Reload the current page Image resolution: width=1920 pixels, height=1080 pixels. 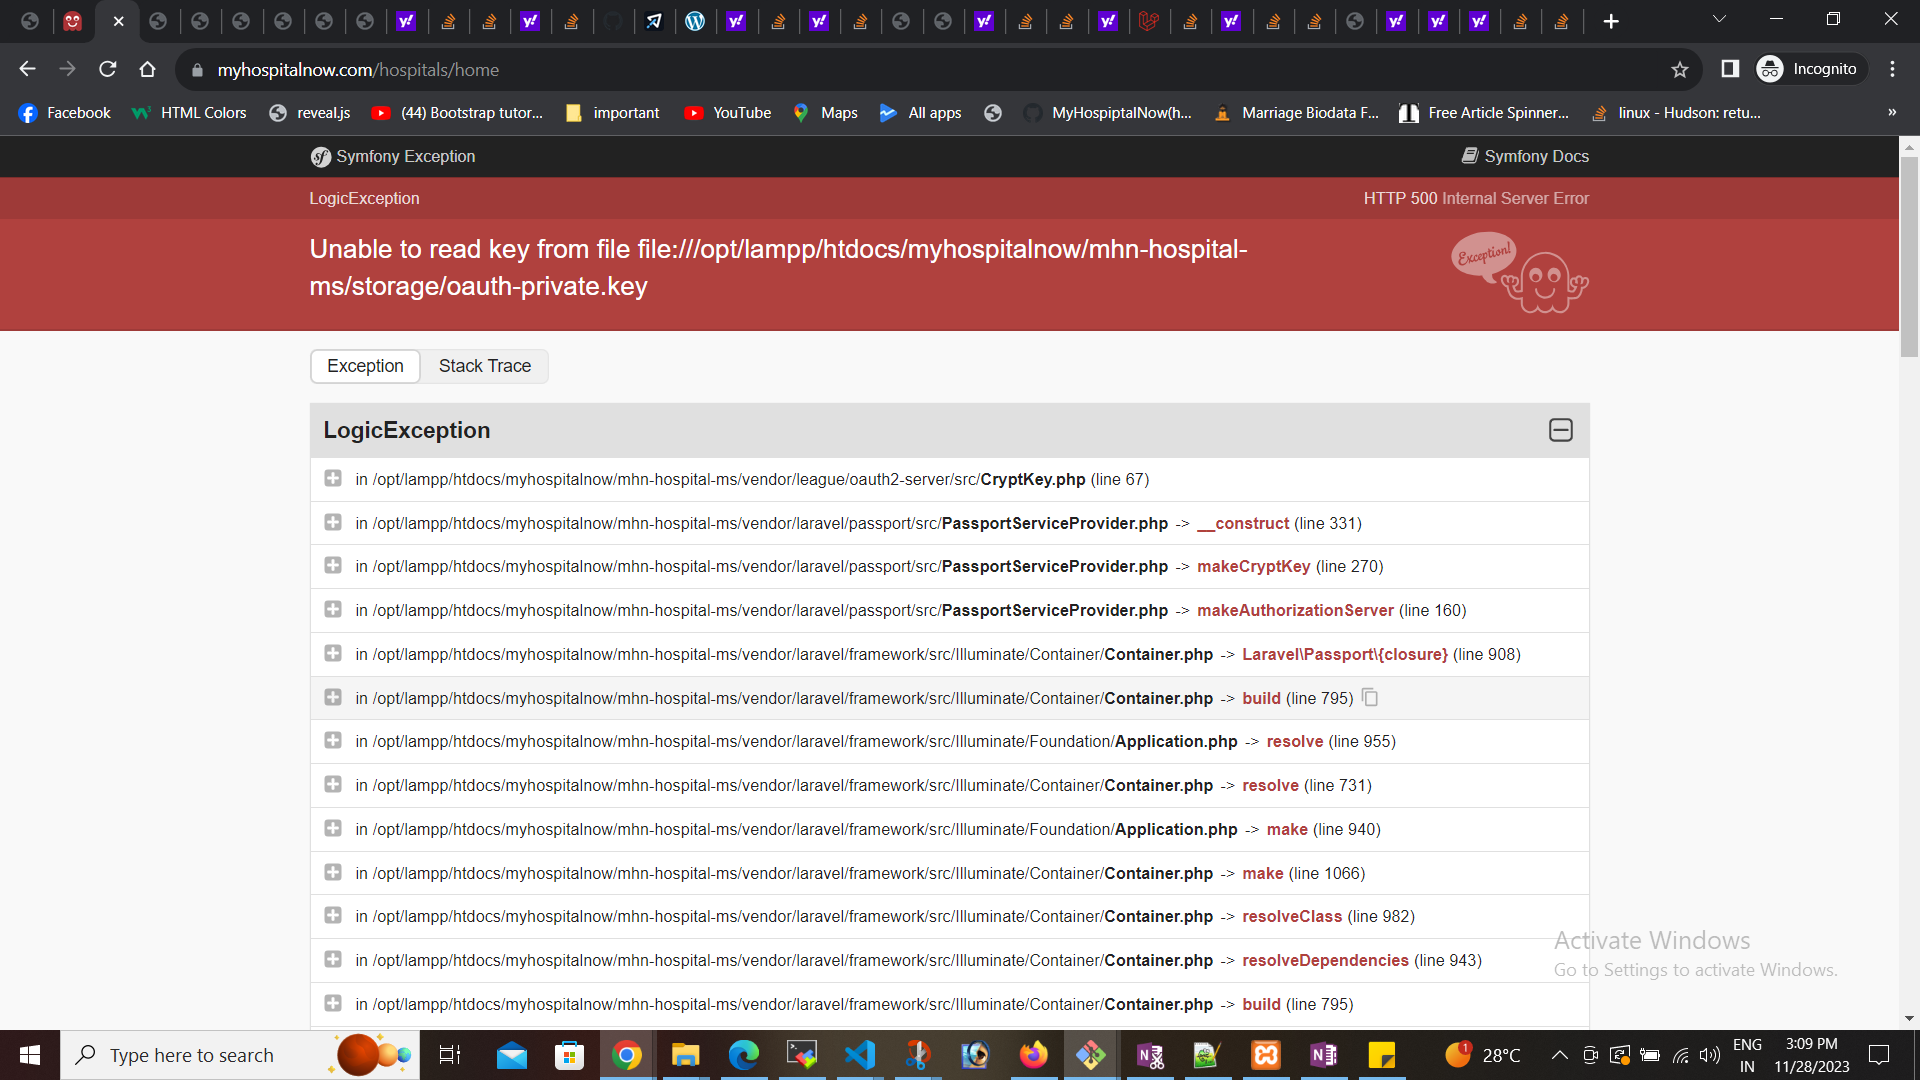click(x=108, y=69)
